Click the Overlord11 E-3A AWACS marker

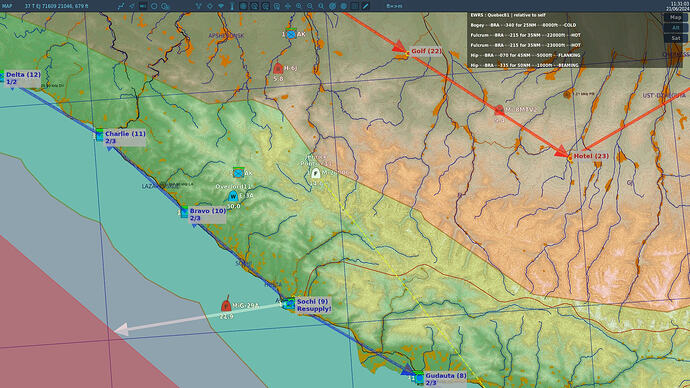pos(233,196)
